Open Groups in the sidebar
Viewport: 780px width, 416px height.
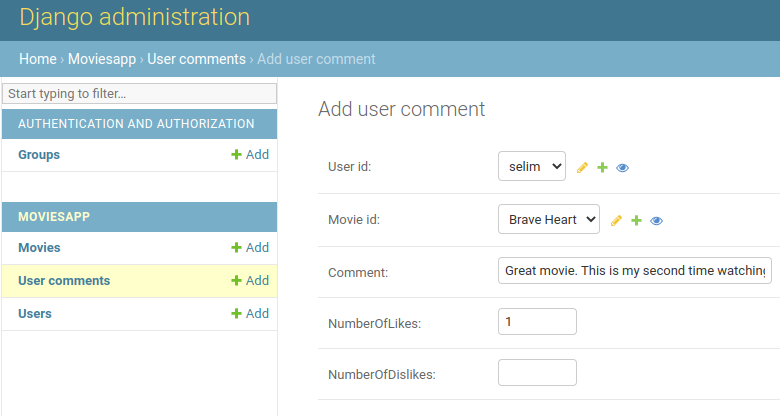coord(39,155)
